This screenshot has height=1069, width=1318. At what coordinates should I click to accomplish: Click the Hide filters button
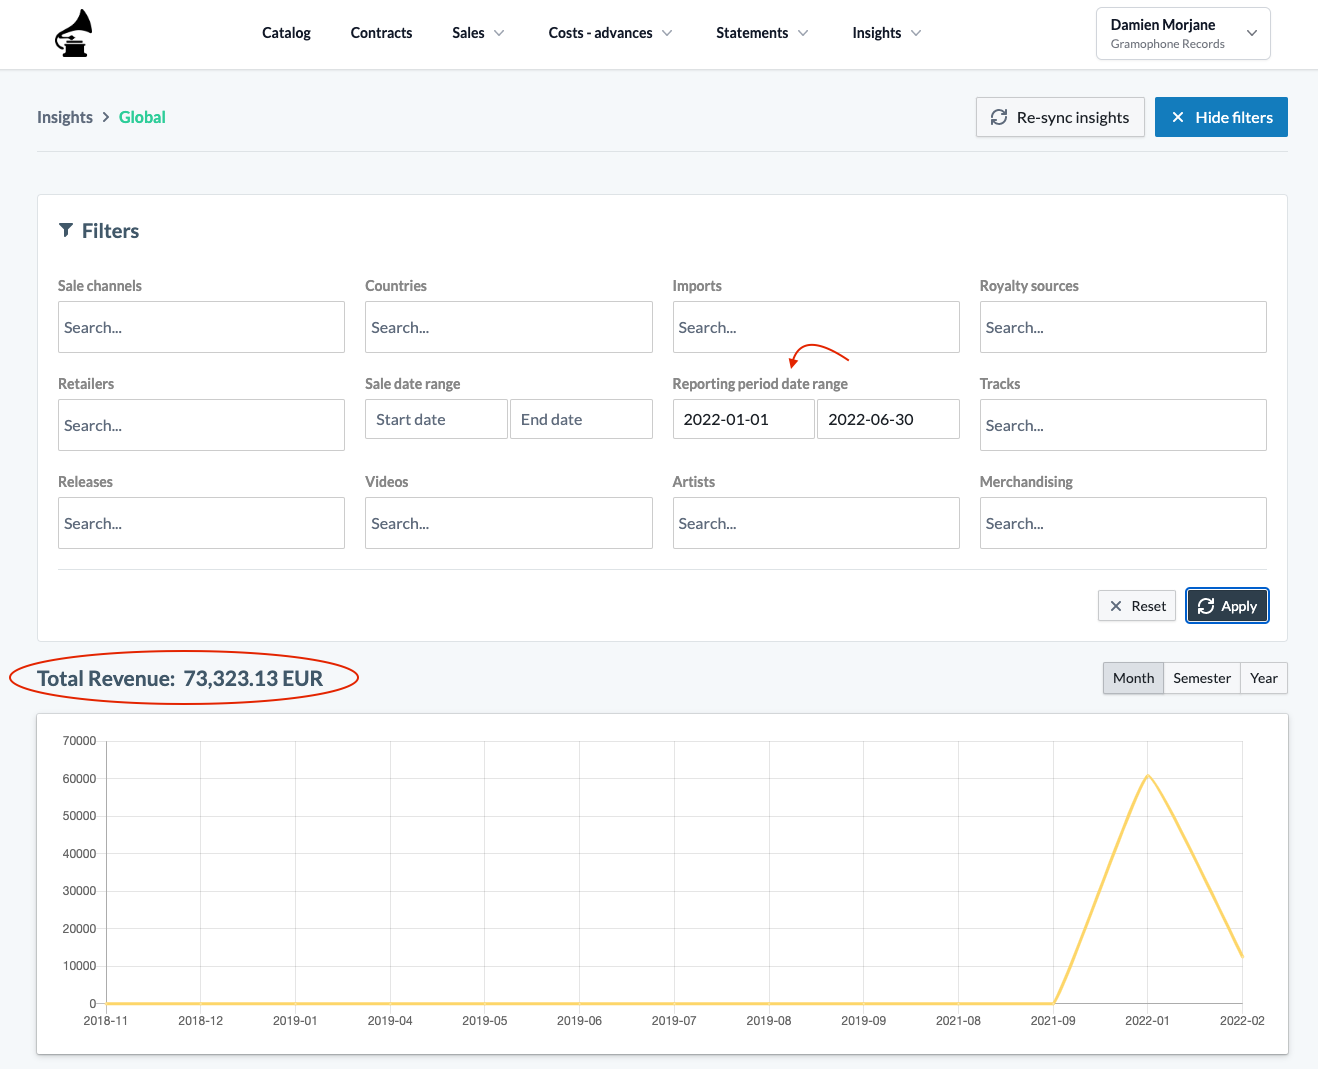tap(1221, 117)
